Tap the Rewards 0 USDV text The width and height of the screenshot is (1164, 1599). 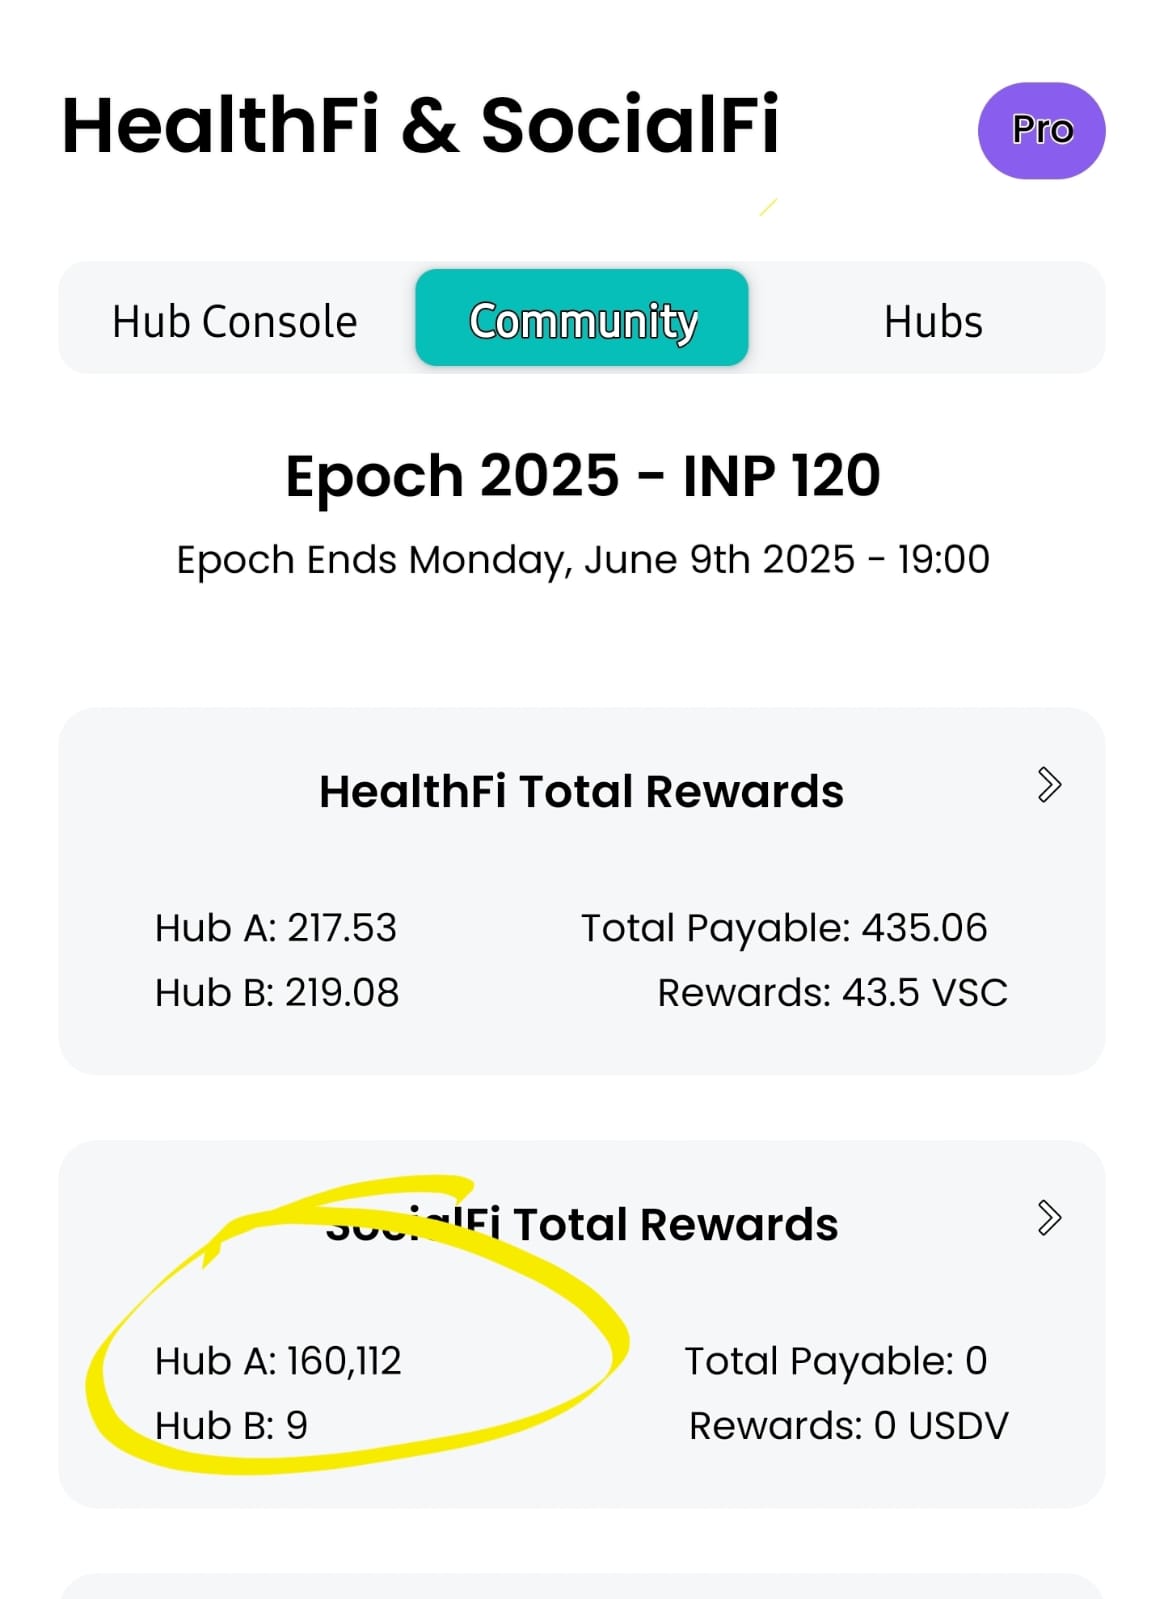(849, 1426)
